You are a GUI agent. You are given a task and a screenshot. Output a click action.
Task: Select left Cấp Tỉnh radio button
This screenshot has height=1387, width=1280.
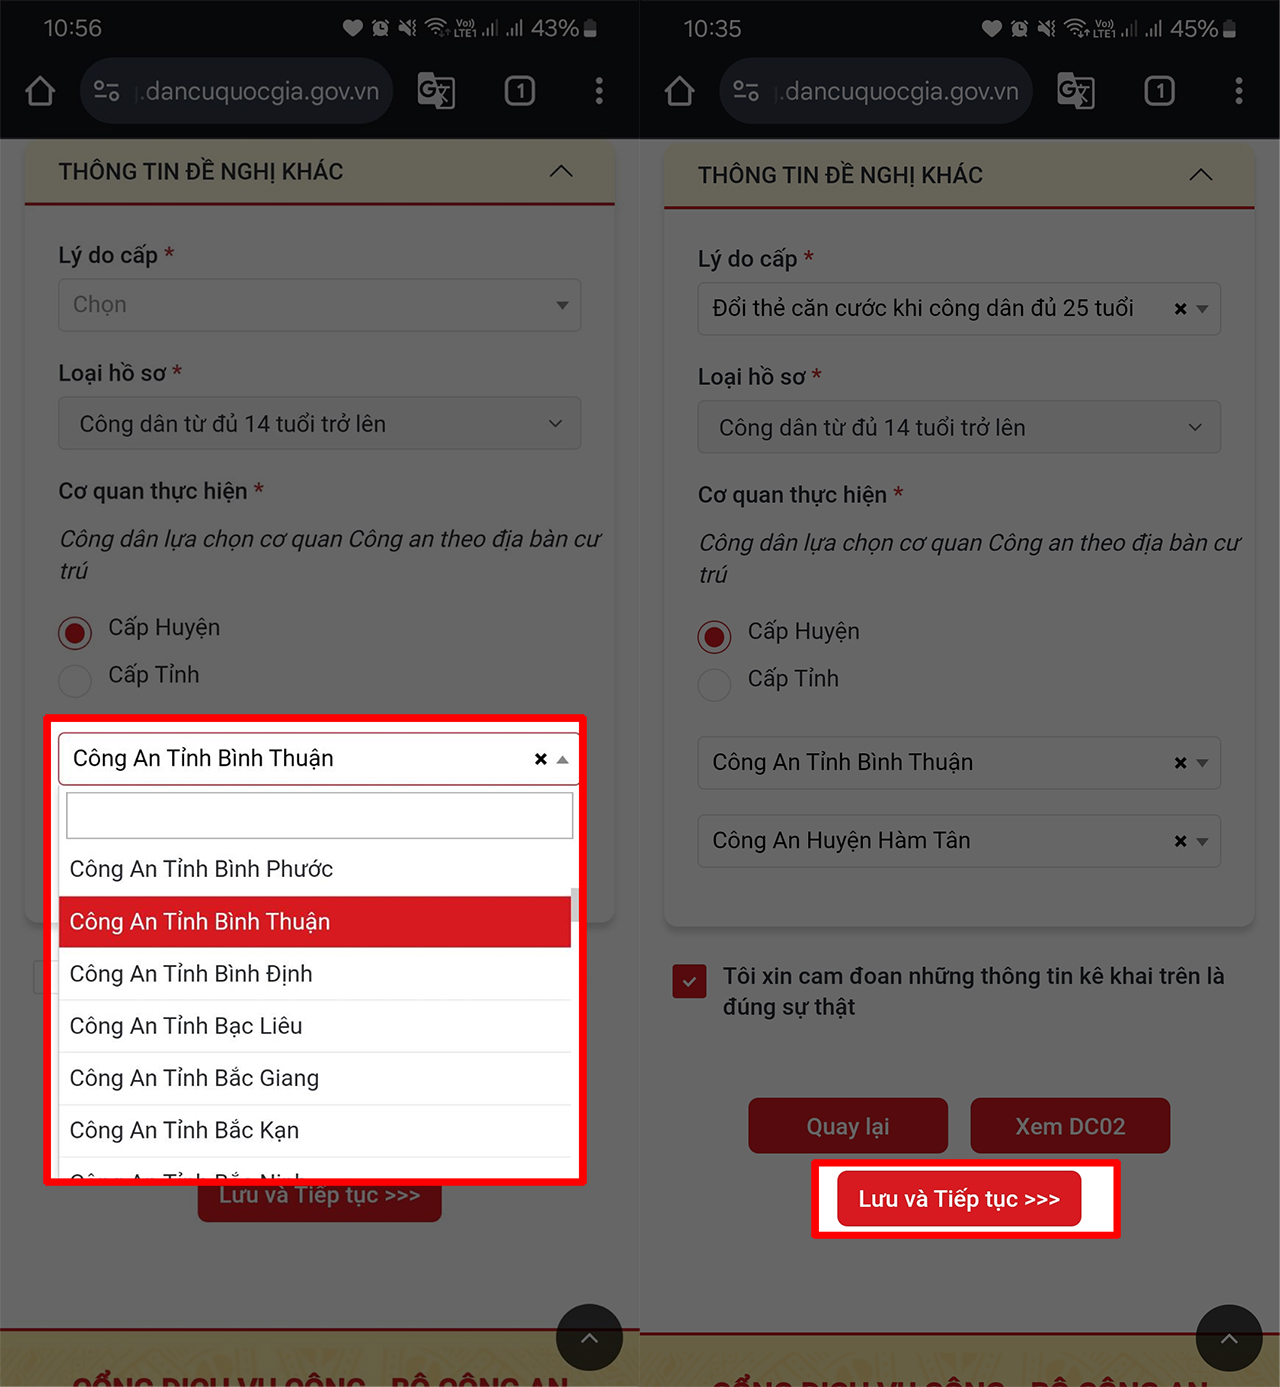(75, 680)
